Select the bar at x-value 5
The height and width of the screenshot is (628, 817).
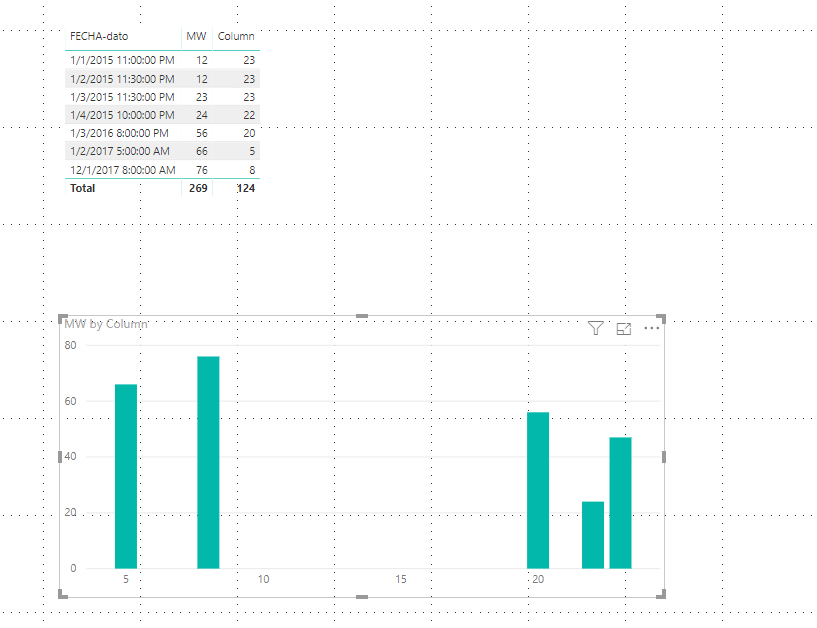(x=126, y=476)
